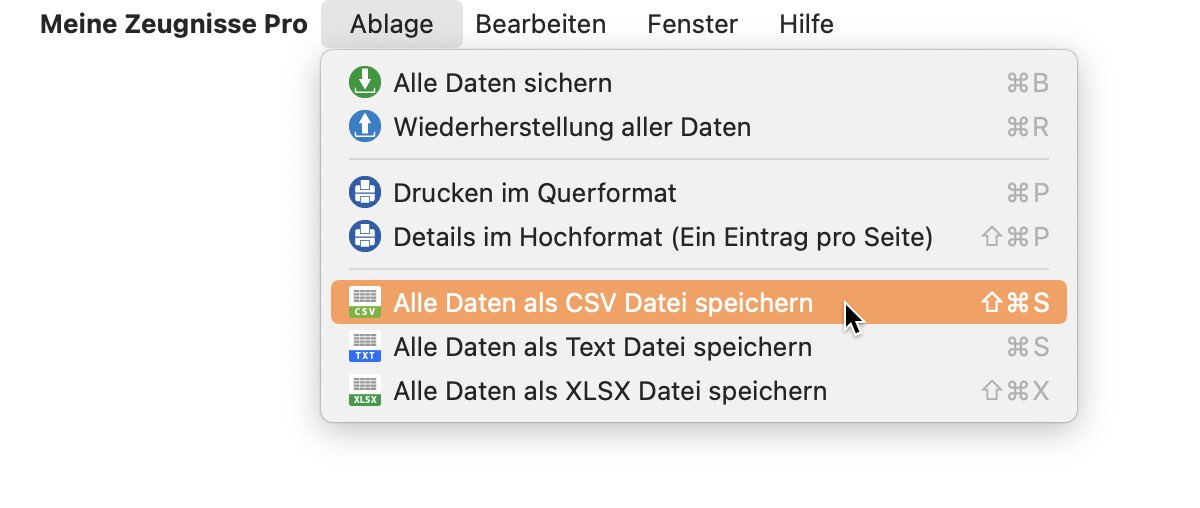Choose Alle Daten als CSV Datei speichern
Image resolution: width=1200 pixels, height=508 pixels.
click(698, 302)
